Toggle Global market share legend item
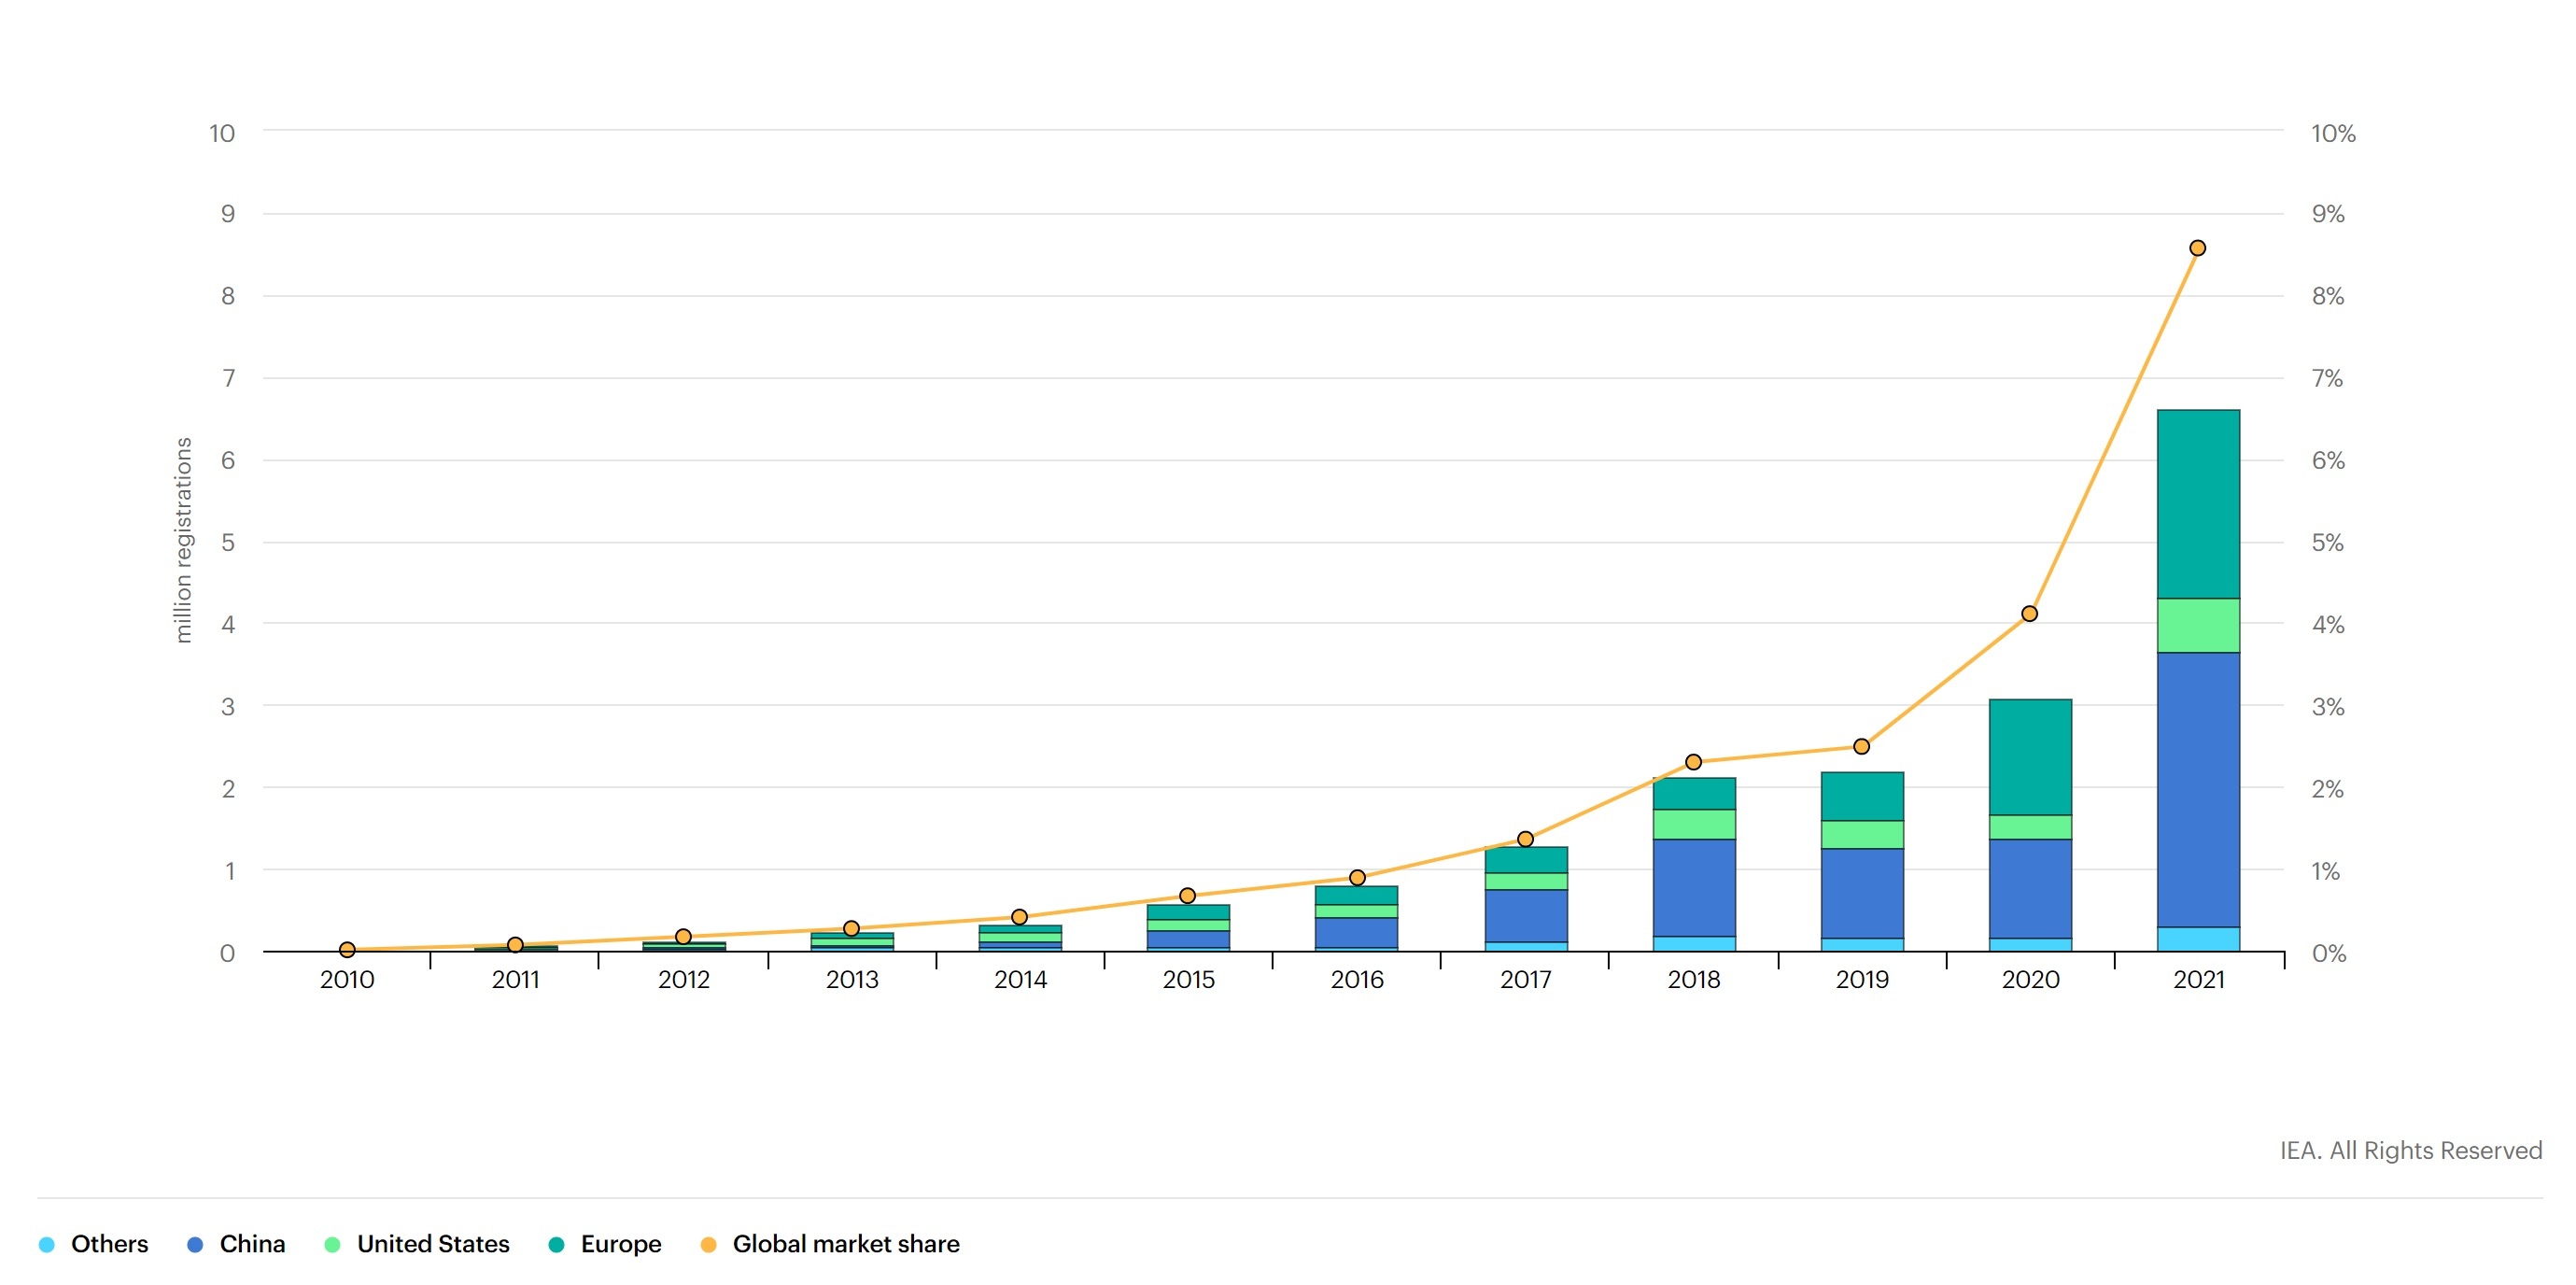The image size is (2576, 1285). click(x=845, y=1243)
